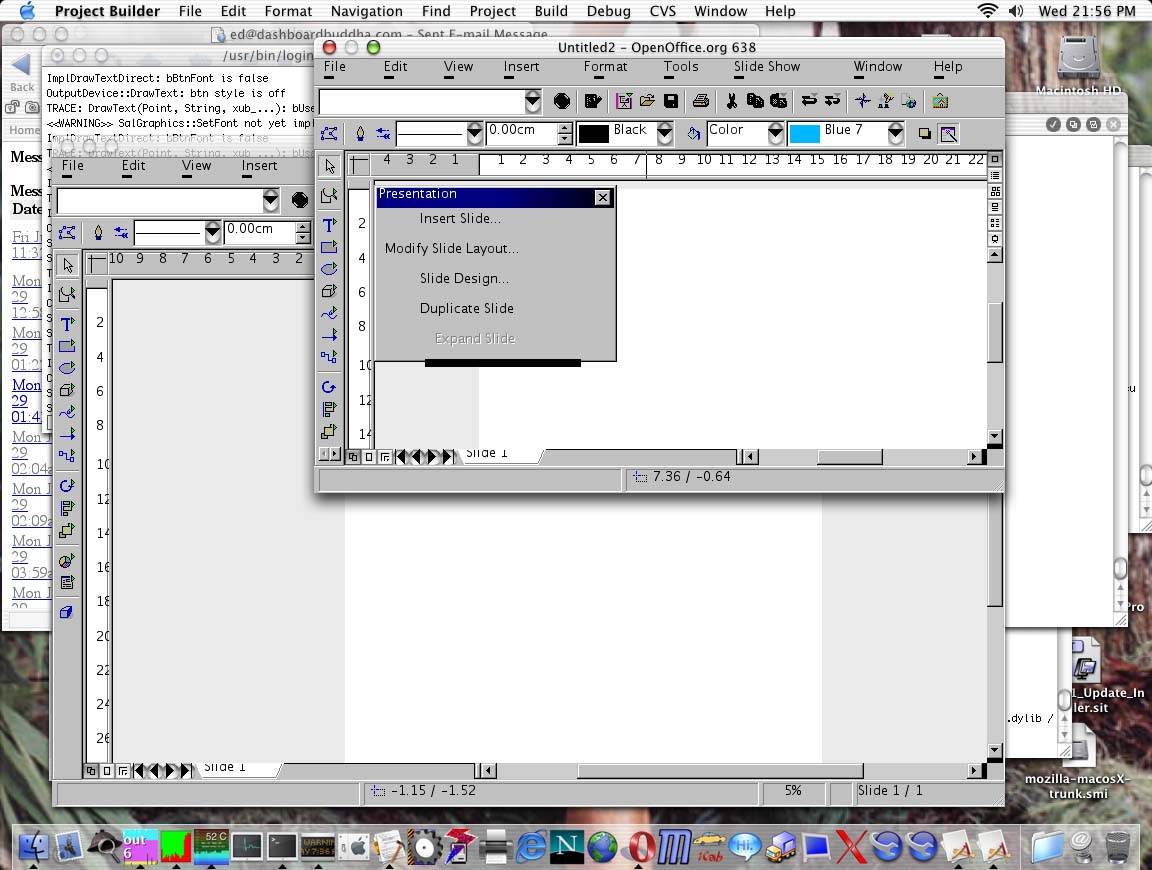
Task: Click Modify Slide Layout... in Presentation panel
Action: click(452, 248)
